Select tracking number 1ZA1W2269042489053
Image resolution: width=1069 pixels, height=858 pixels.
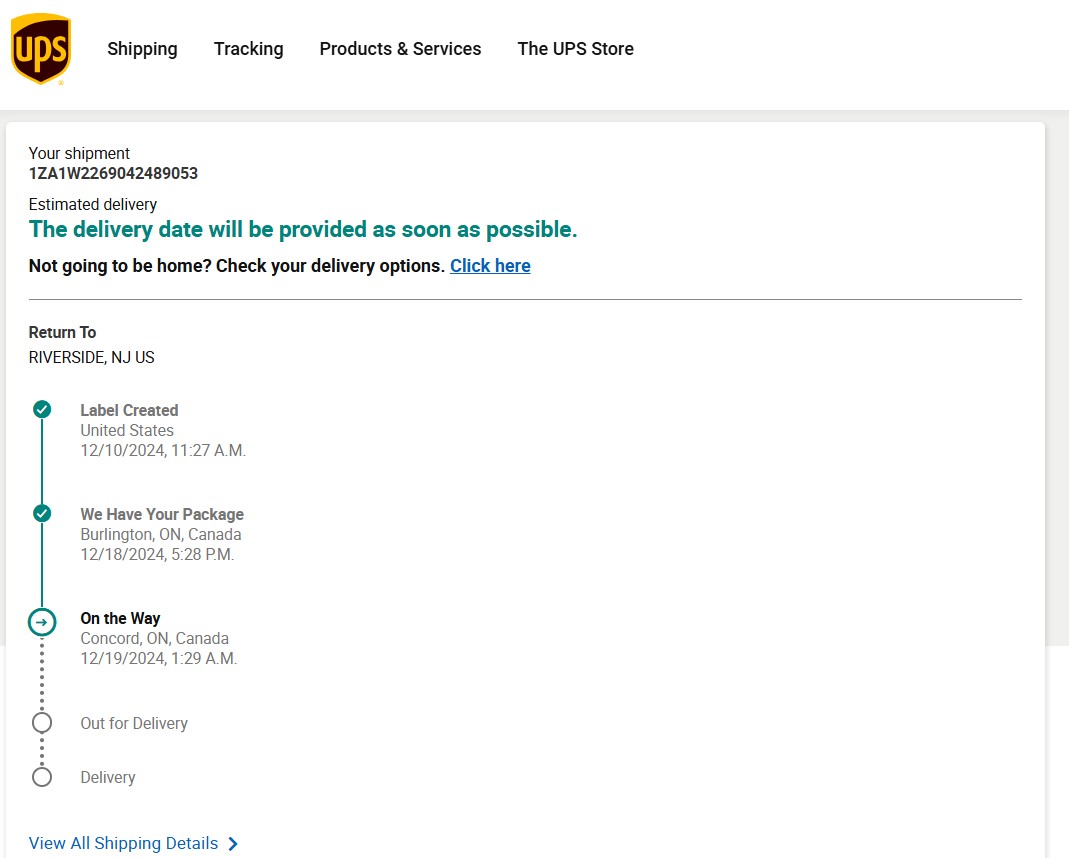coord(113,173)
